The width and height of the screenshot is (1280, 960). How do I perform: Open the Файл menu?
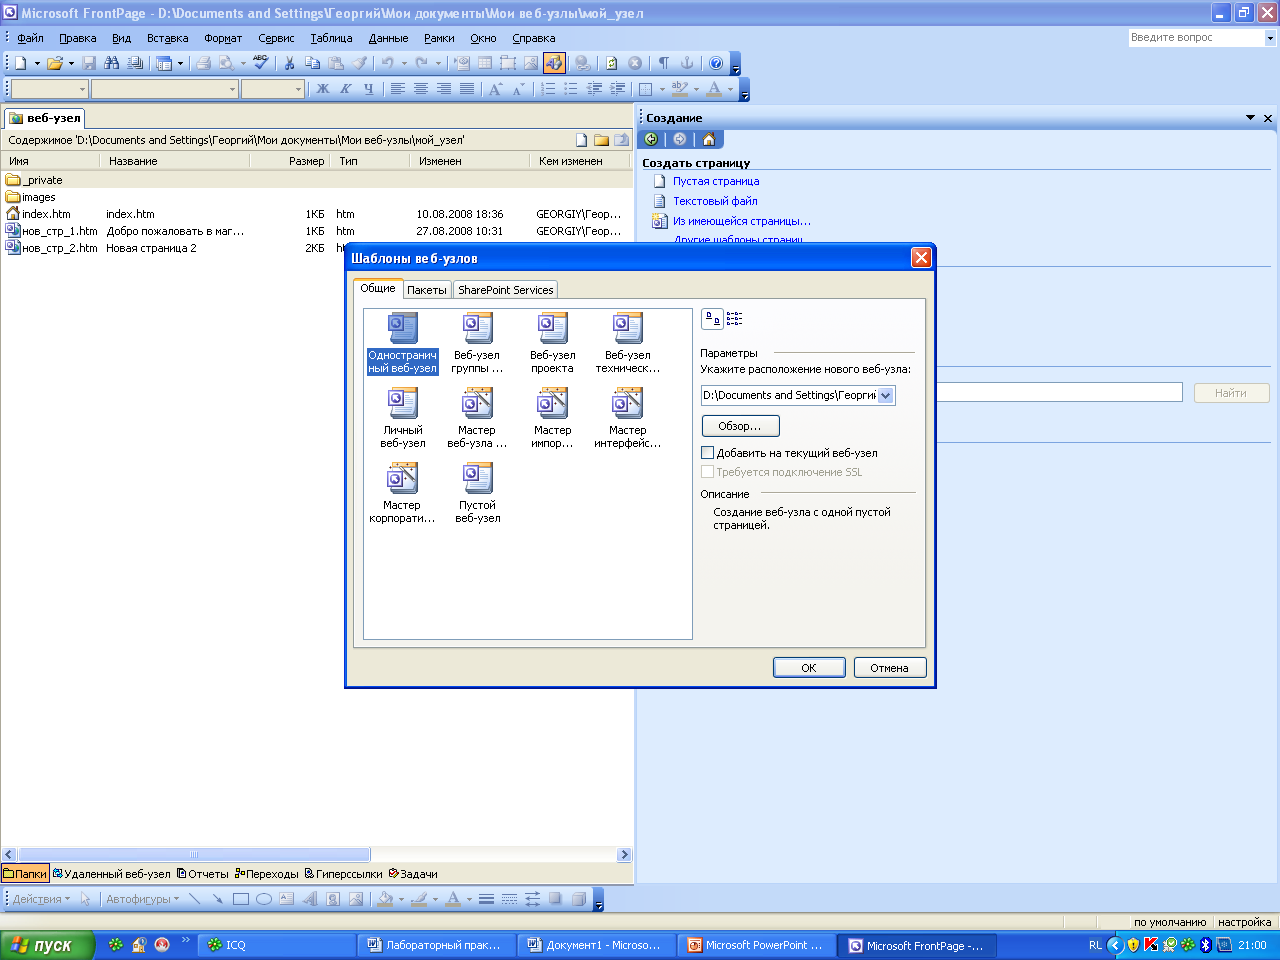click(x=30, y=38)
